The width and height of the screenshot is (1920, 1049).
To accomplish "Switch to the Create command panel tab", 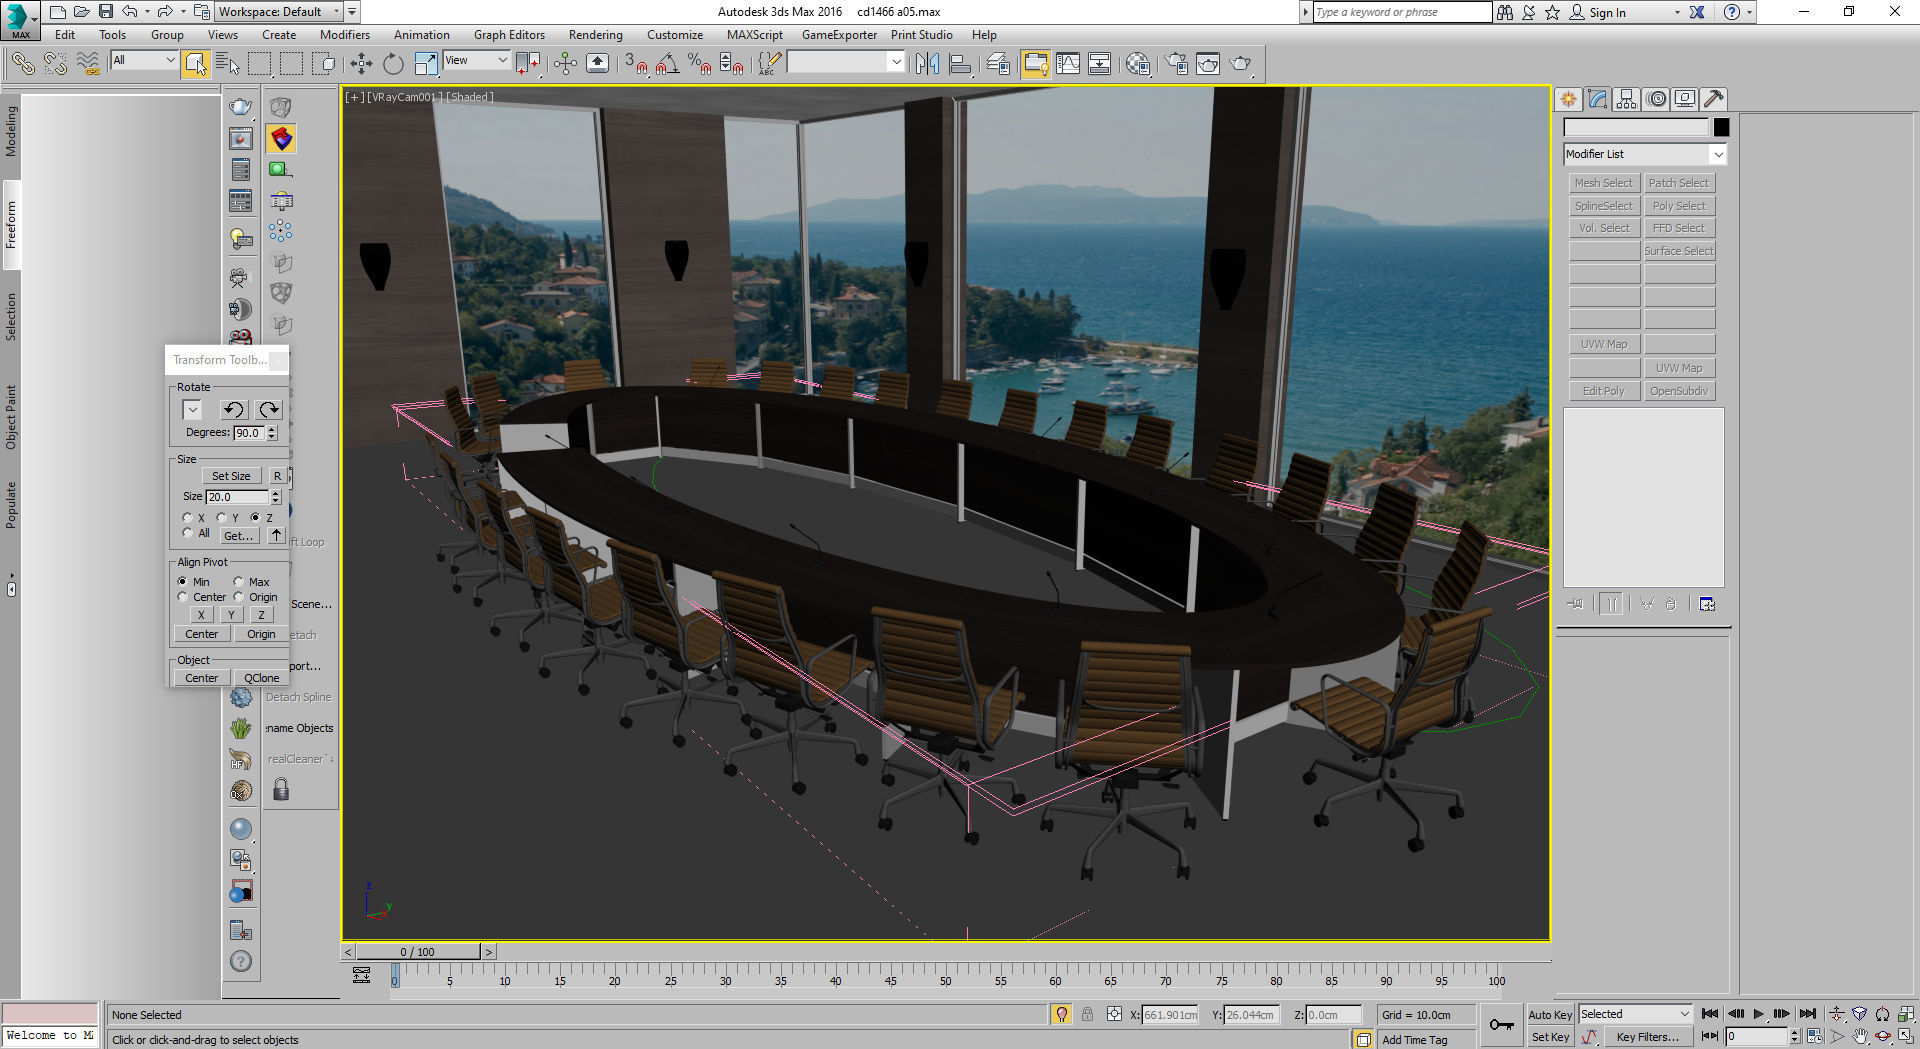I will pos(1568,99).
